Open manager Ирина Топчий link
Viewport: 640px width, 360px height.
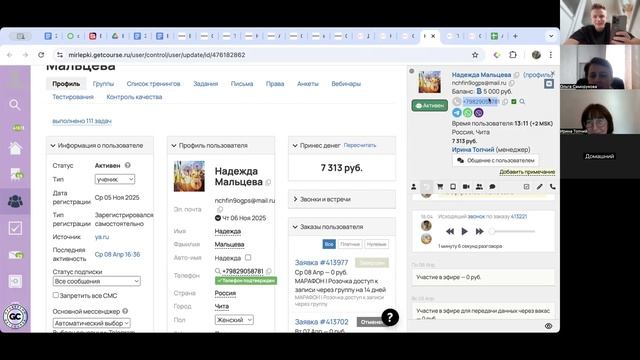coord(473,149)
